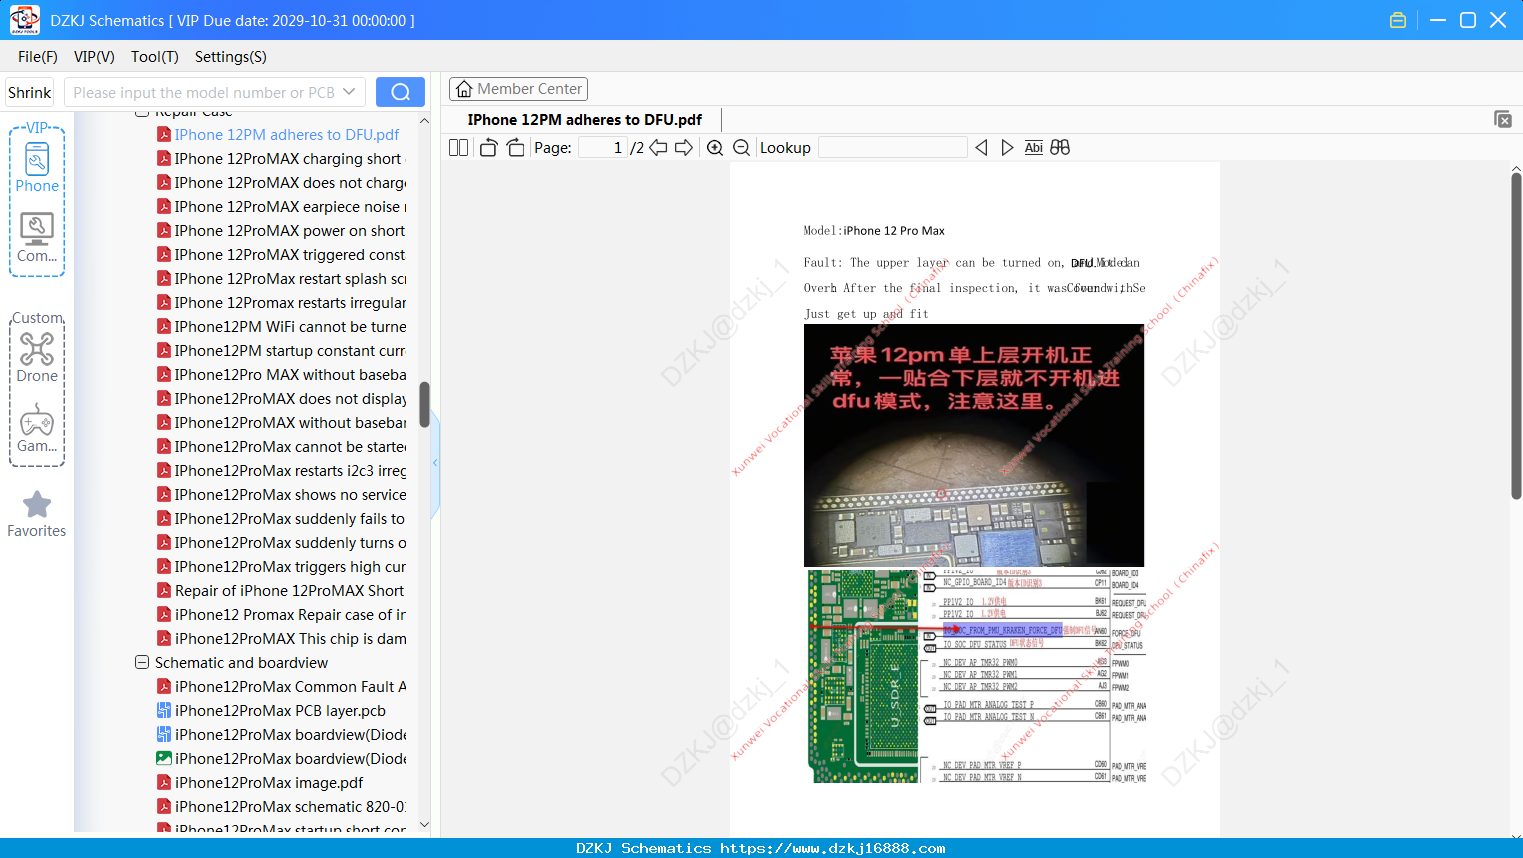Click the file tree scroll down arrow
1523x858 pixels.
coord(424,825)
